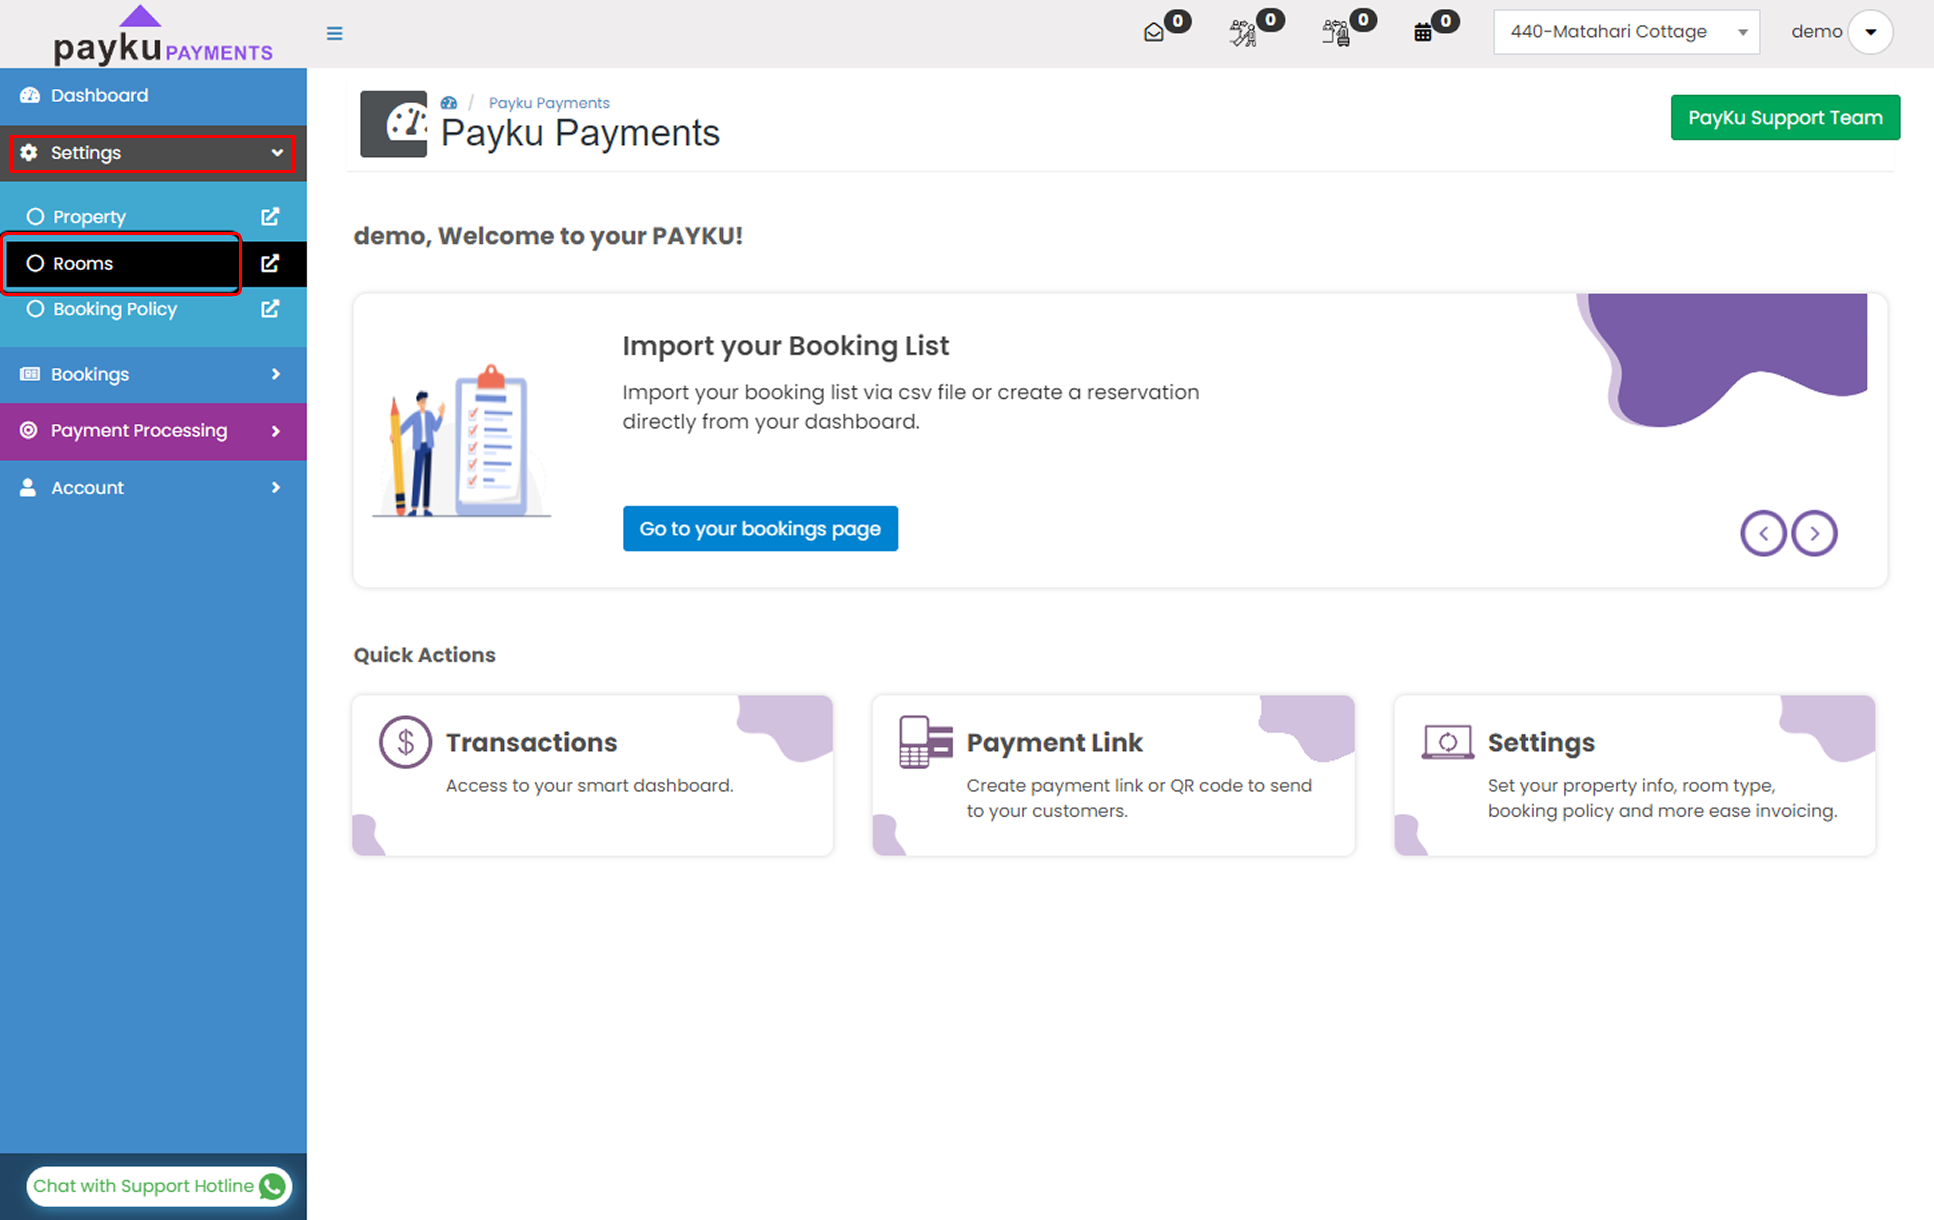The image size is (1934, 1220).
Task: Click the Quick Actions heading
Action: [x=424, y=655]
